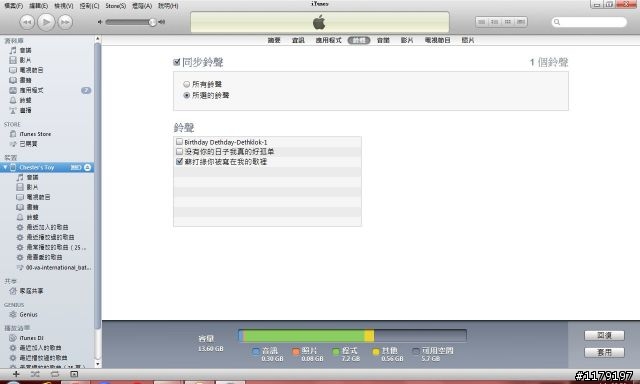Switch to album list view button
Screen dimensions: 640x384
pyautogui.click(x=495, y=22)
